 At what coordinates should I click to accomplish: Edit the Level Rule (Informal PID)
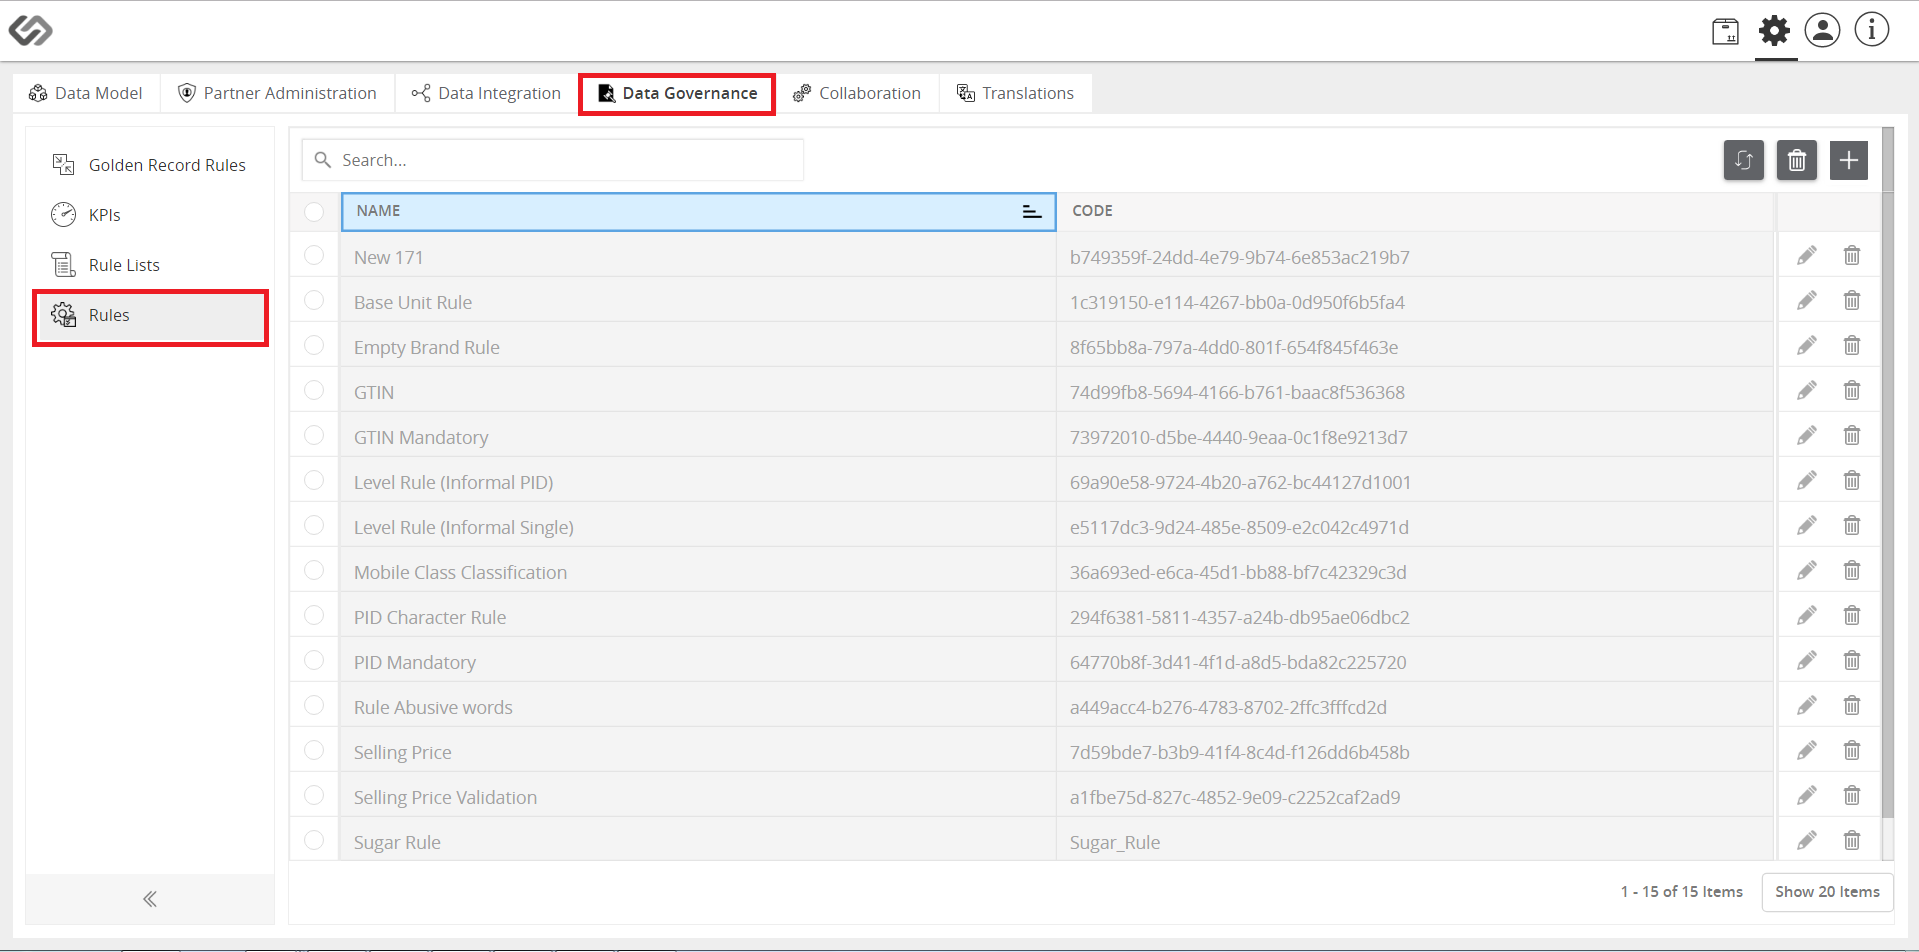pos(1806,481)
